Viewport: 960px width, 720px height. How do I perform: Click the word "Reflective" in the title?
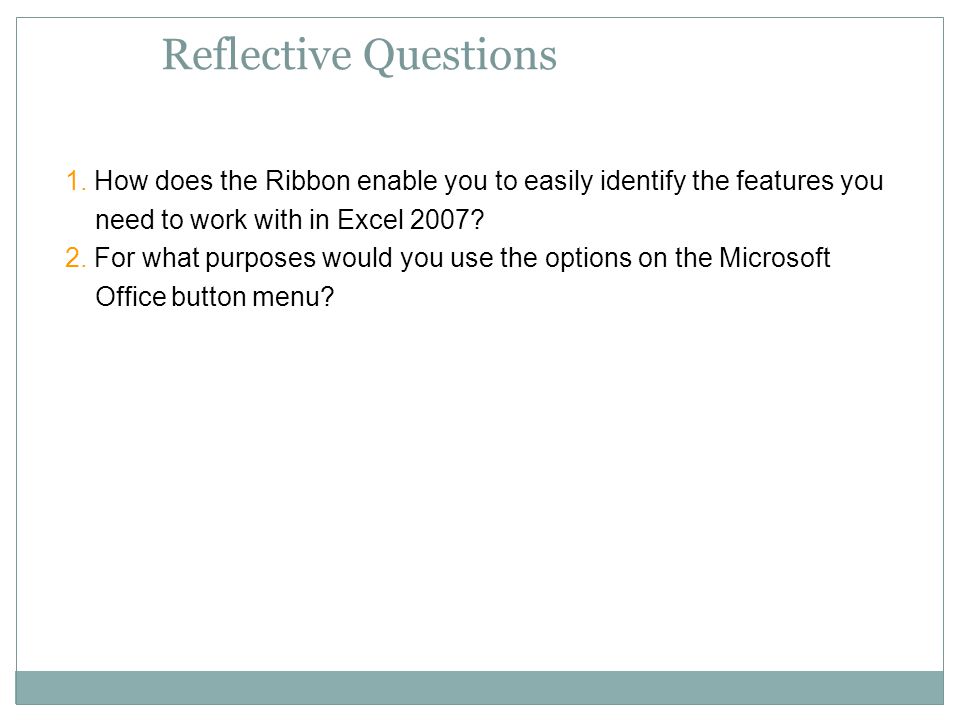[x=257, y=55]
